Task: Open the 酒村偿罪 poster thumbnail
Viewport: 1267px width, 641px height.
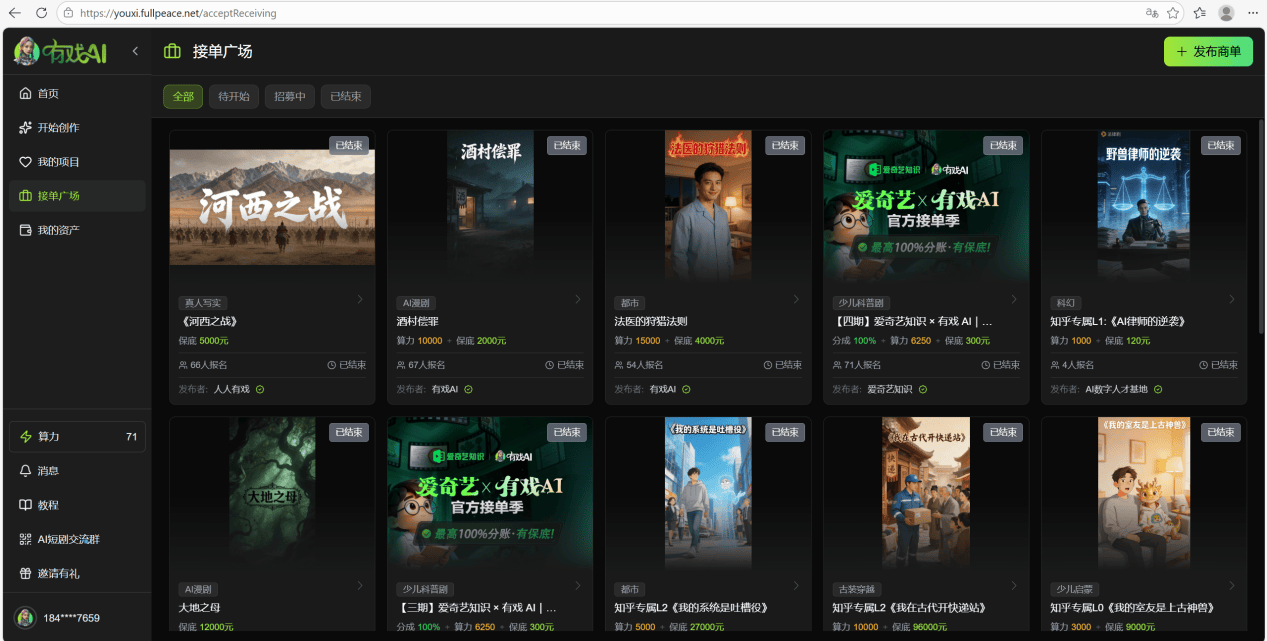Action: pos(490,198)
